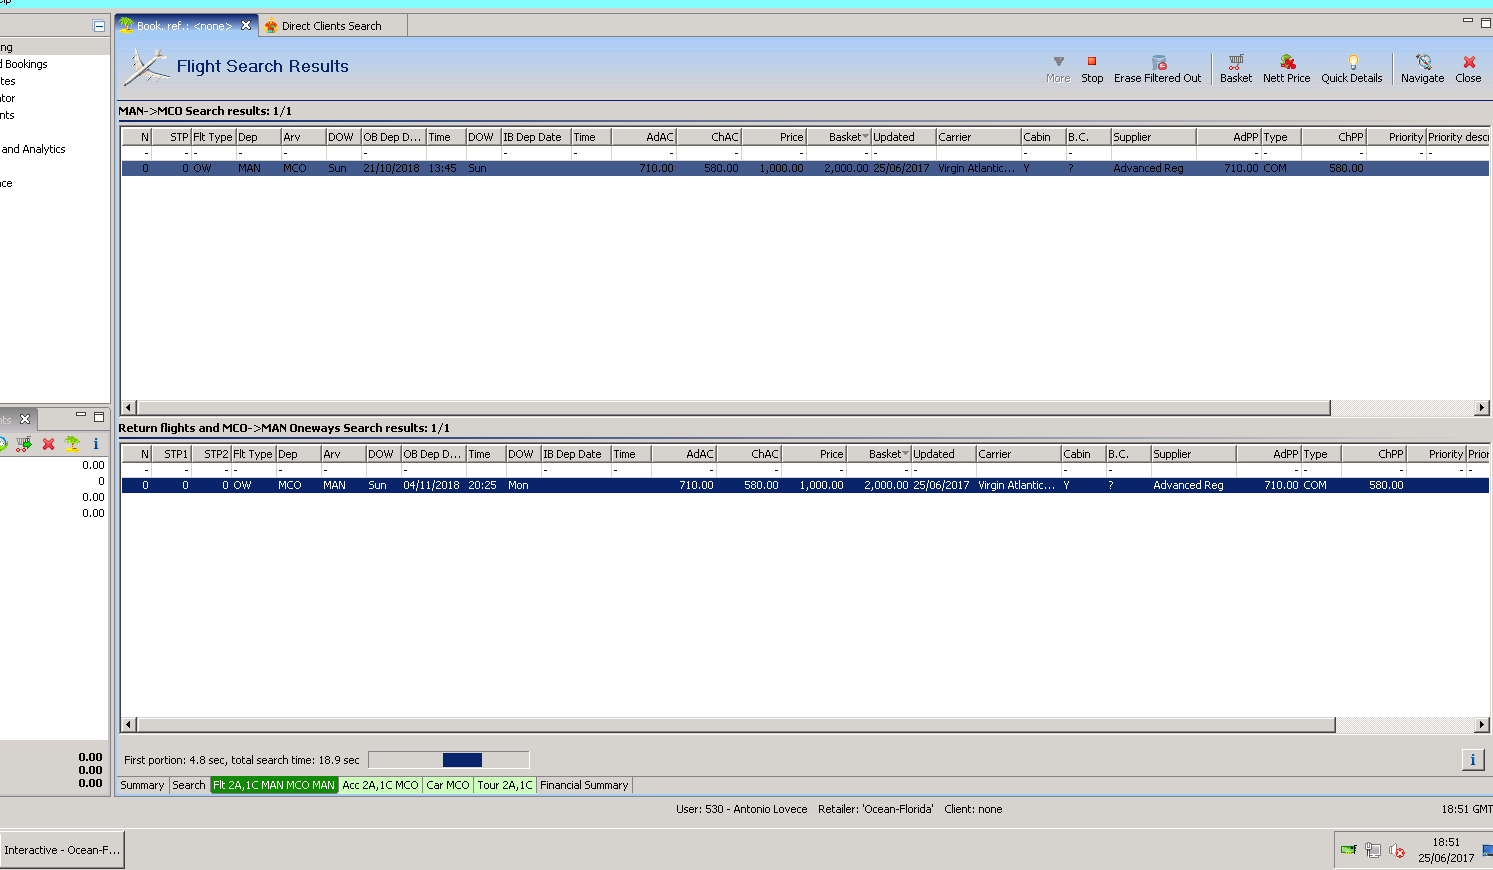Screen dimensions: 1493x870
Task: Open the Financial Summary tab
Action: 584,785
